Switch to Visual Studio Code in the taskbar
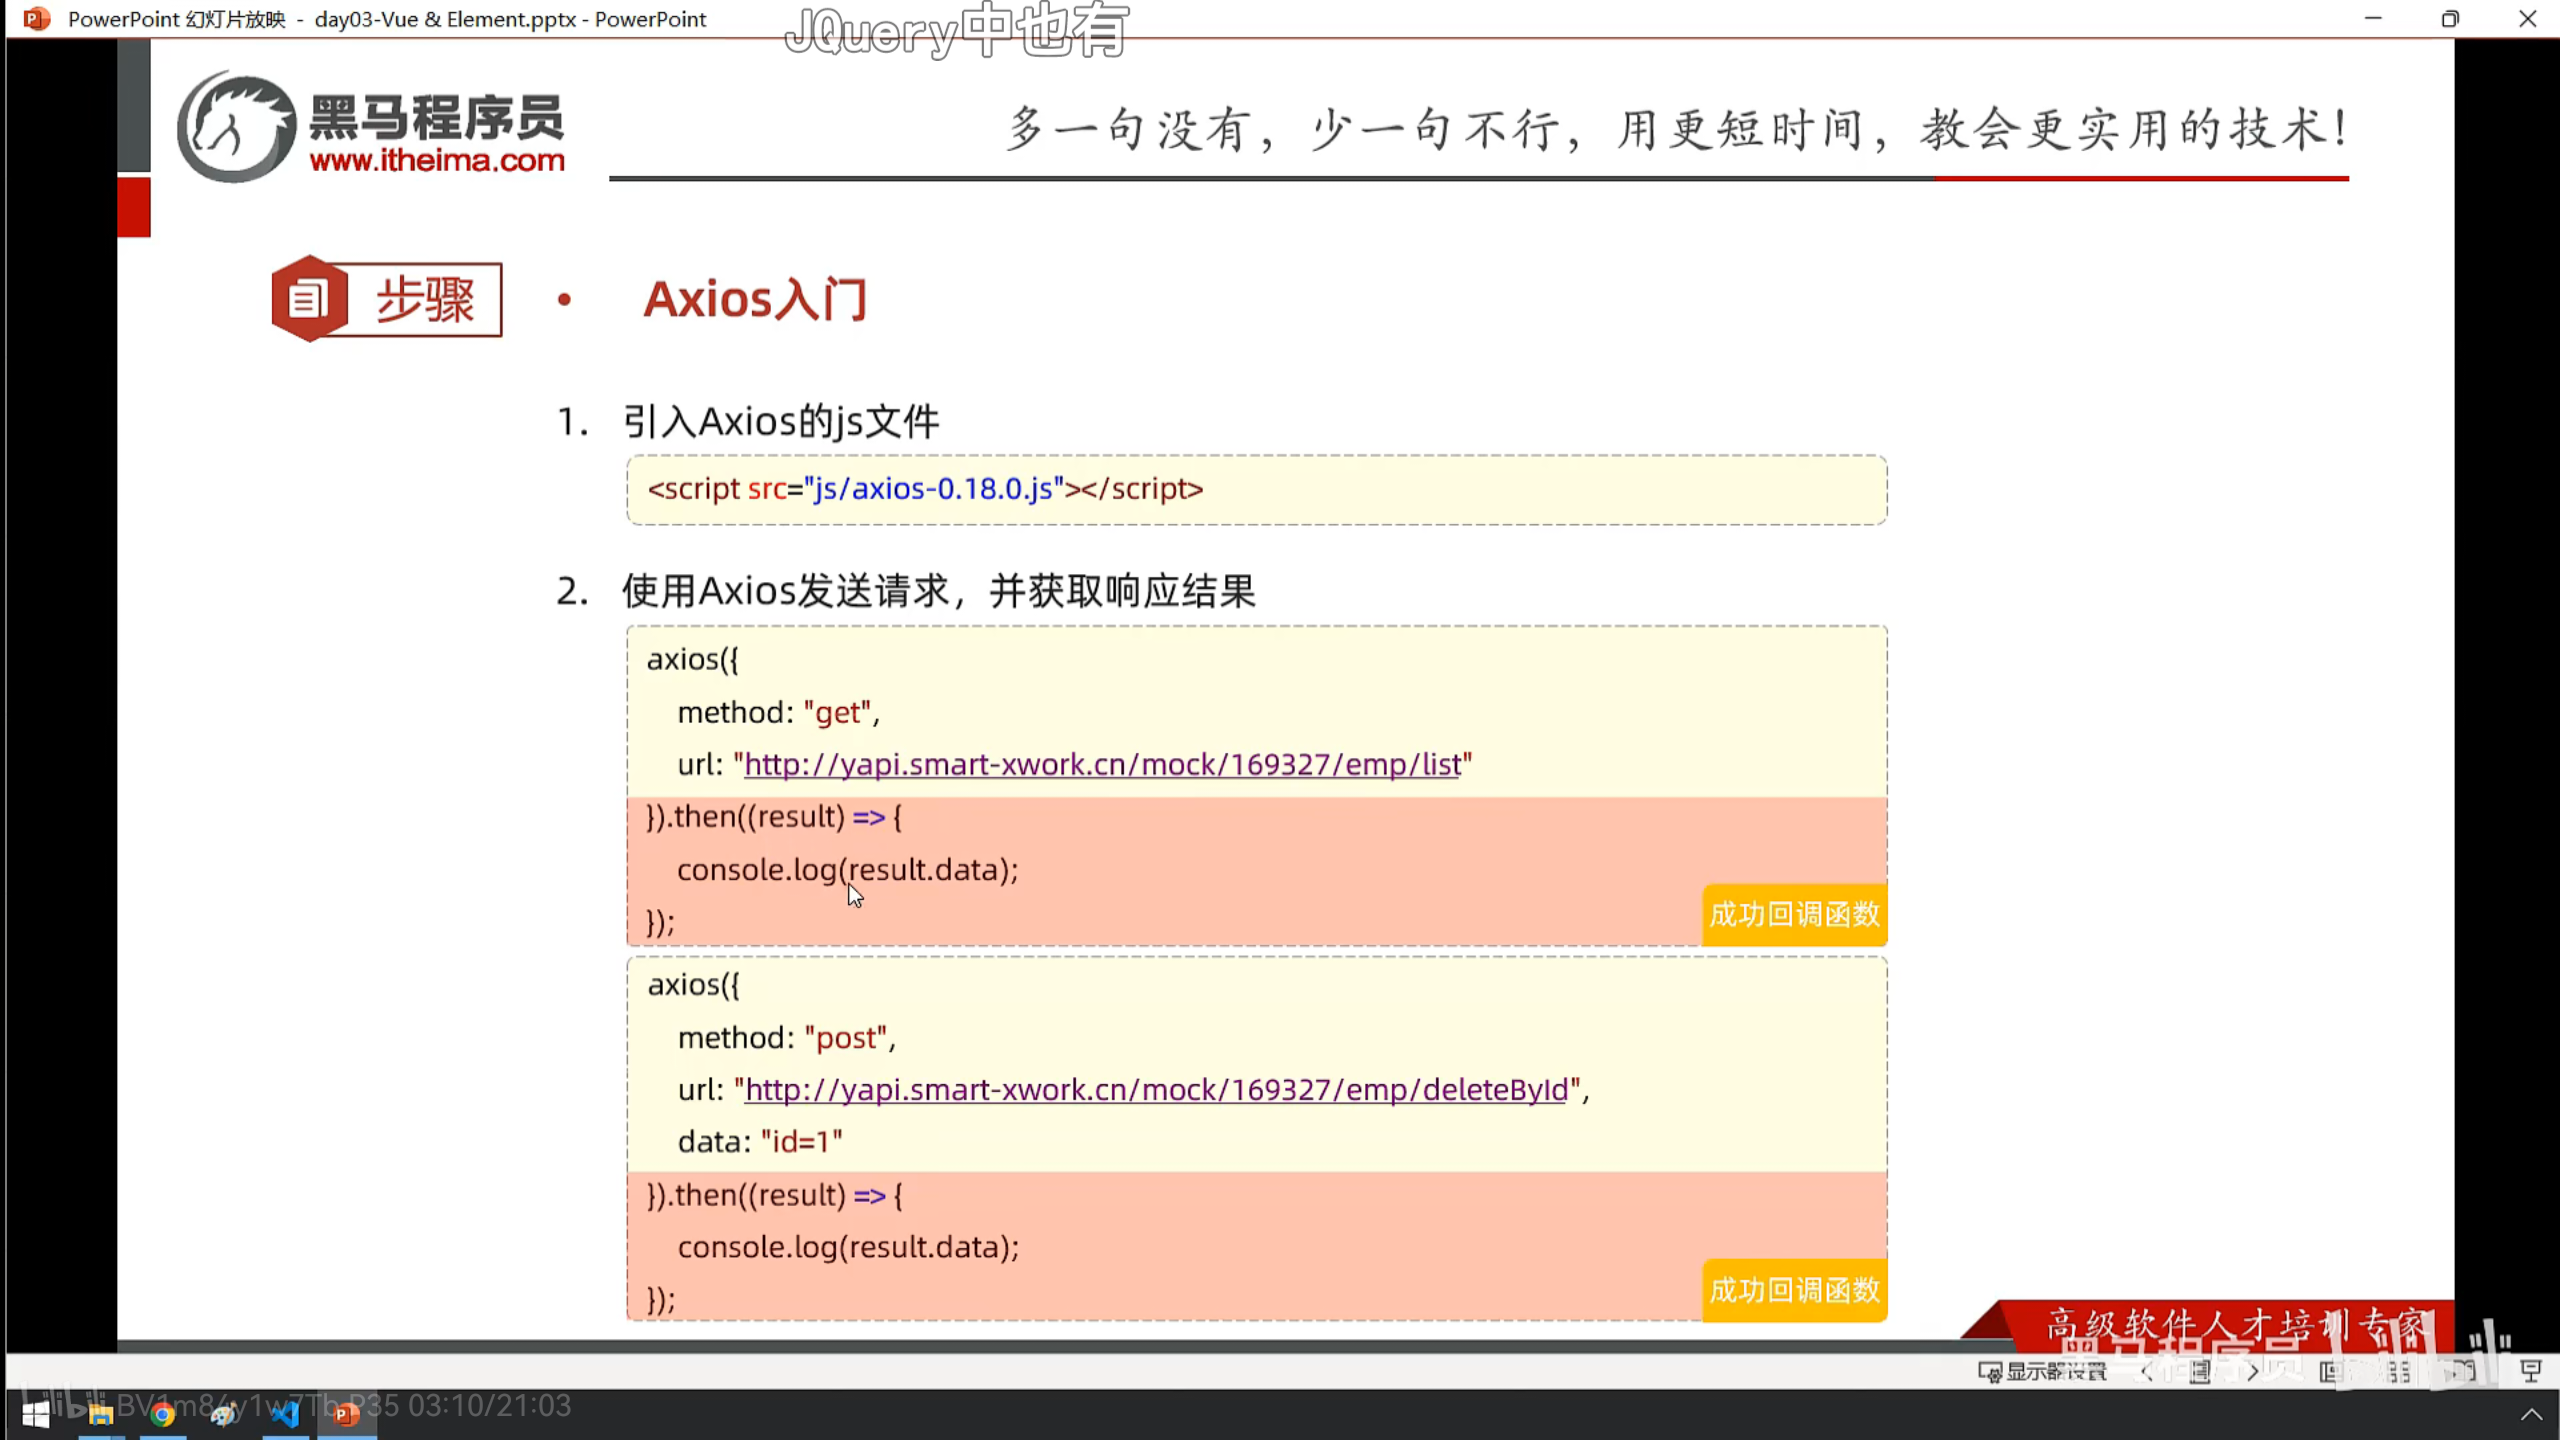This screenshot has width=2560, height=1440. click(286, 1414)
